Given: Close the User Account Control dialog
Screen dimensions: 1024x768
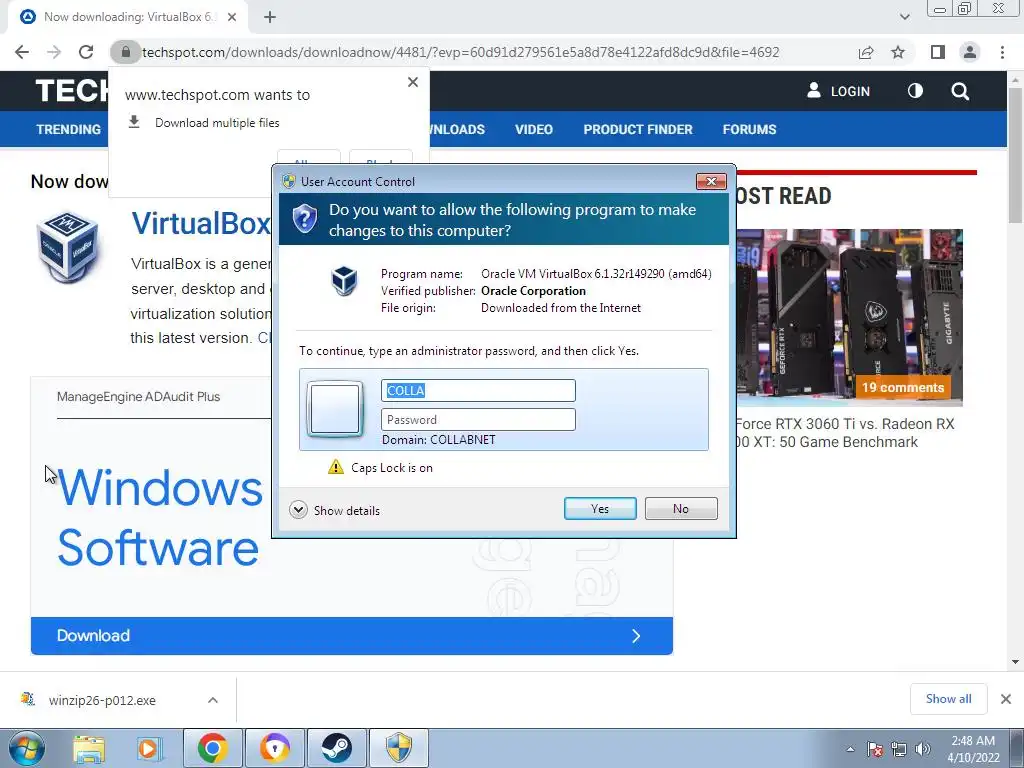Looking at the screenshot, I should pyautogui.click(x=711, y=182).
